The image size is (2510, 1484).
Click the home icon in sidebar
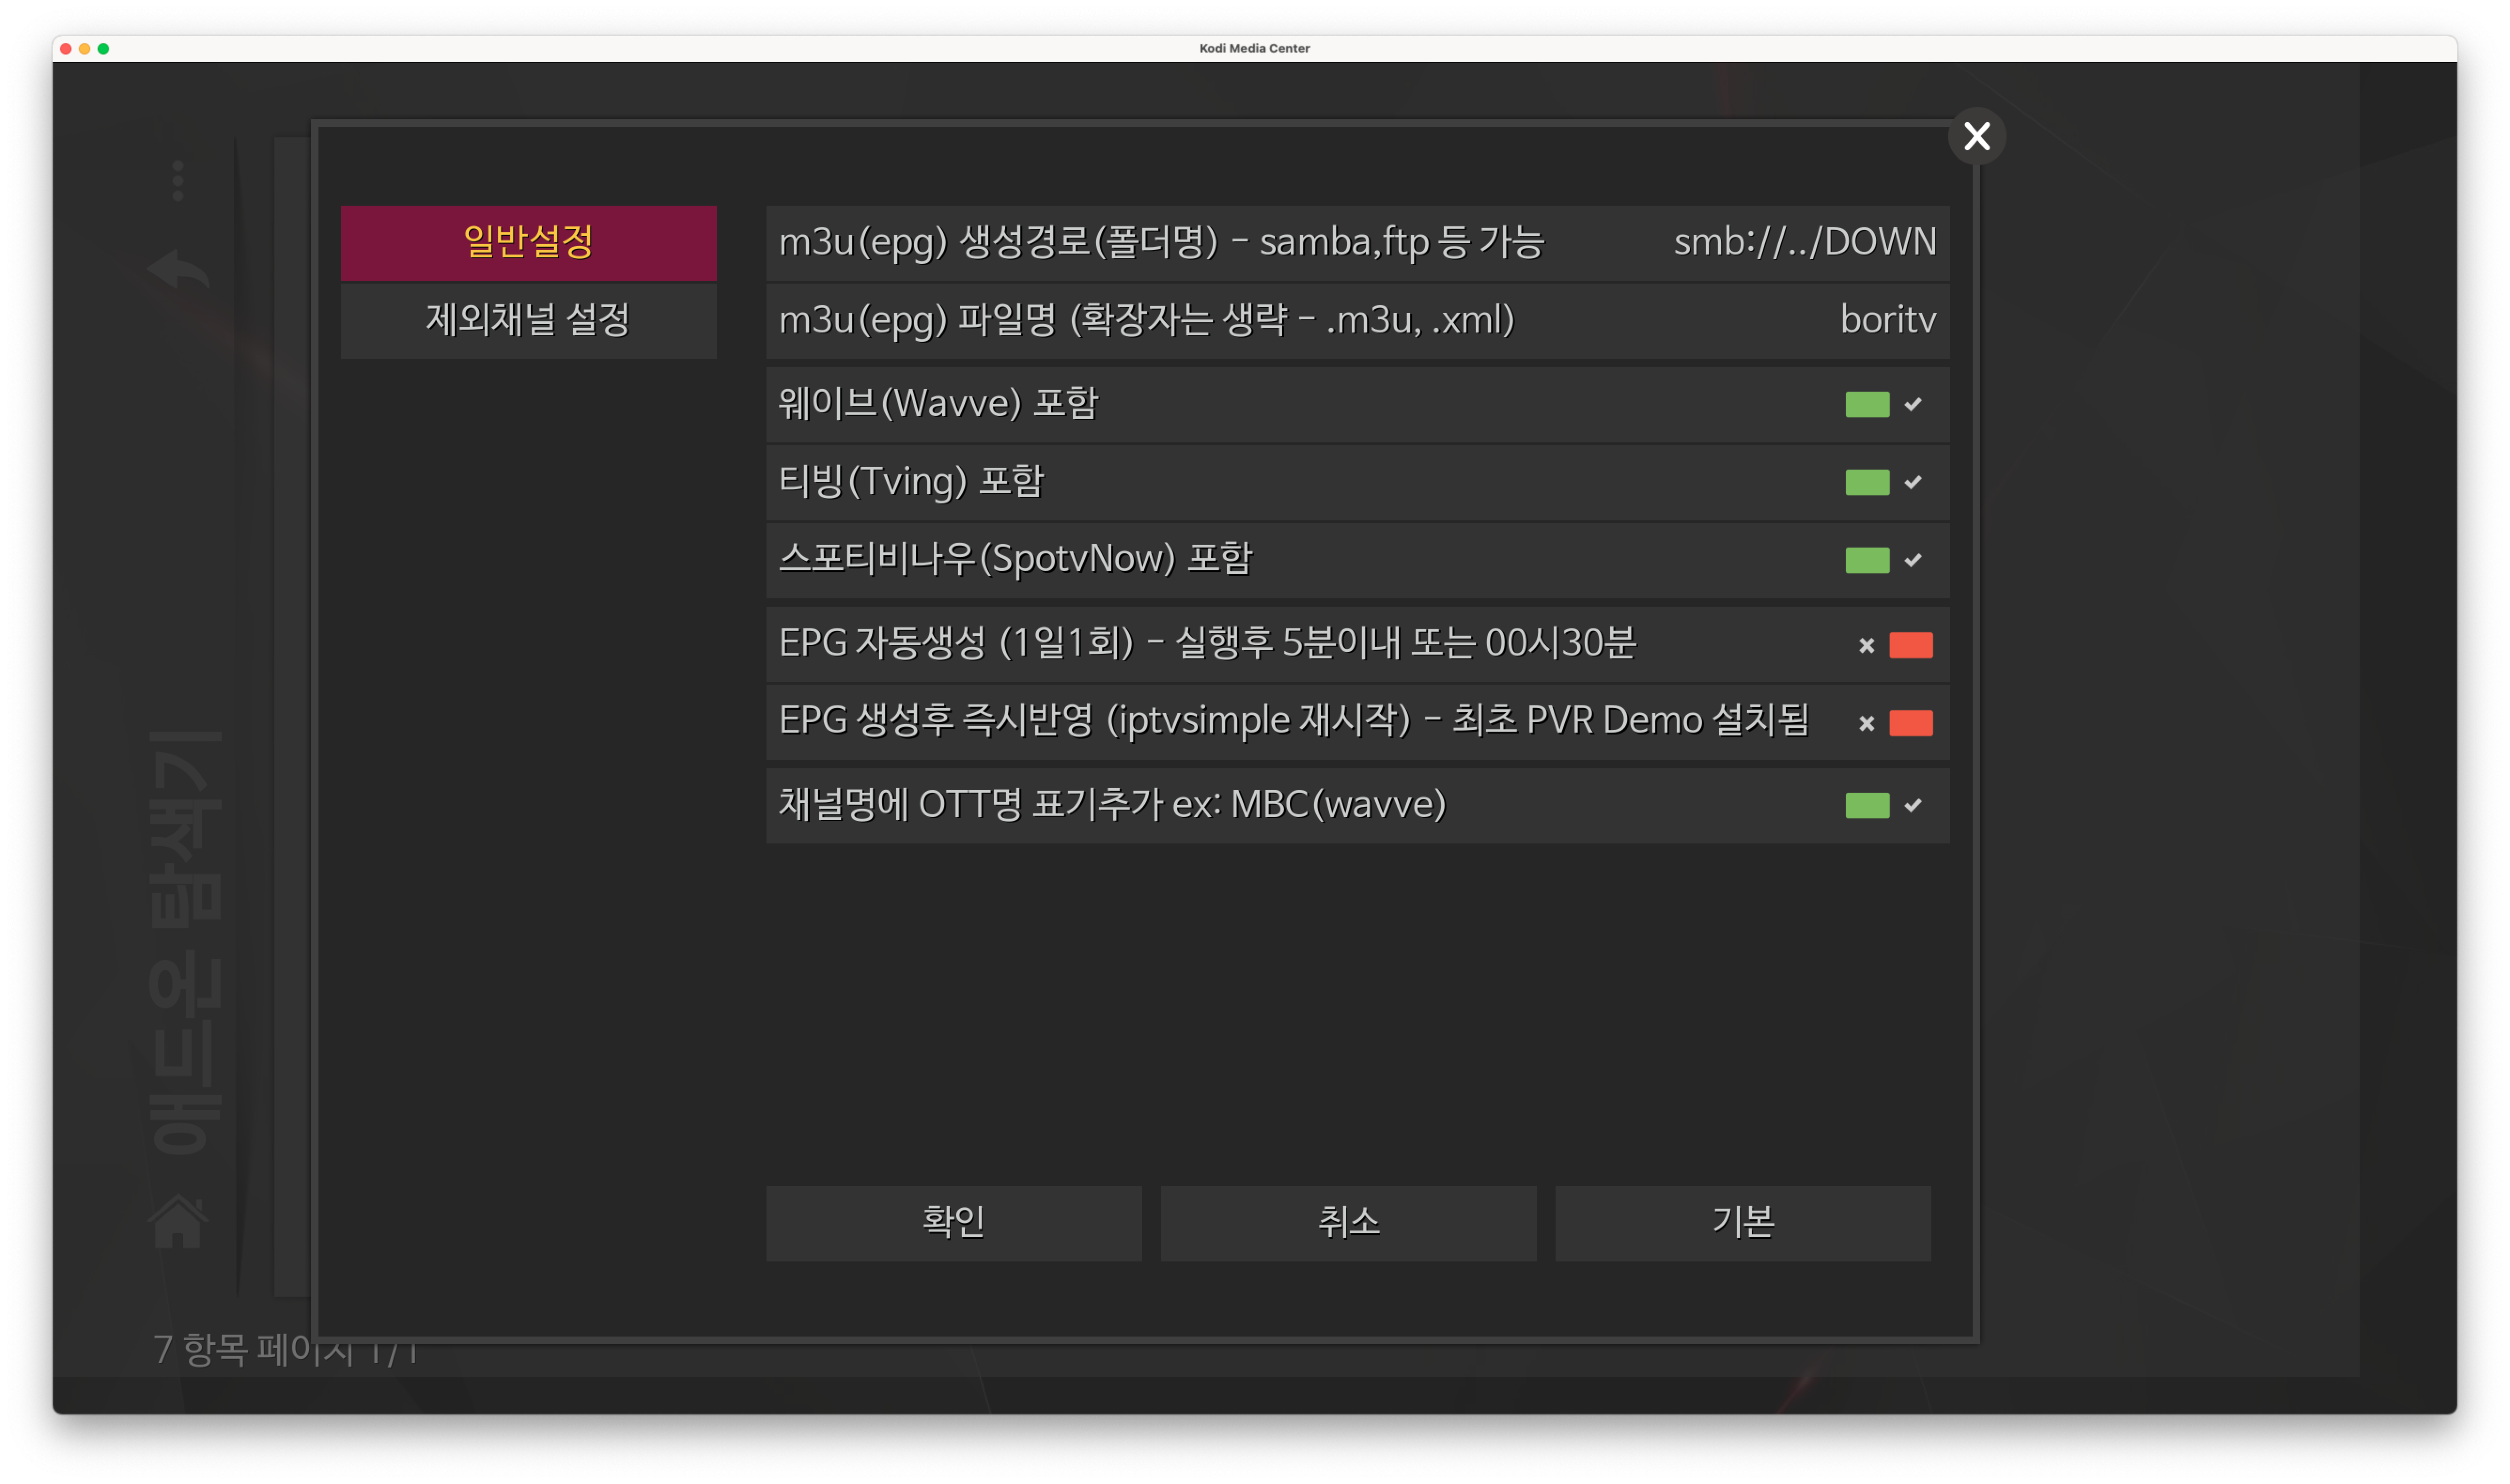coord(179,1220)
